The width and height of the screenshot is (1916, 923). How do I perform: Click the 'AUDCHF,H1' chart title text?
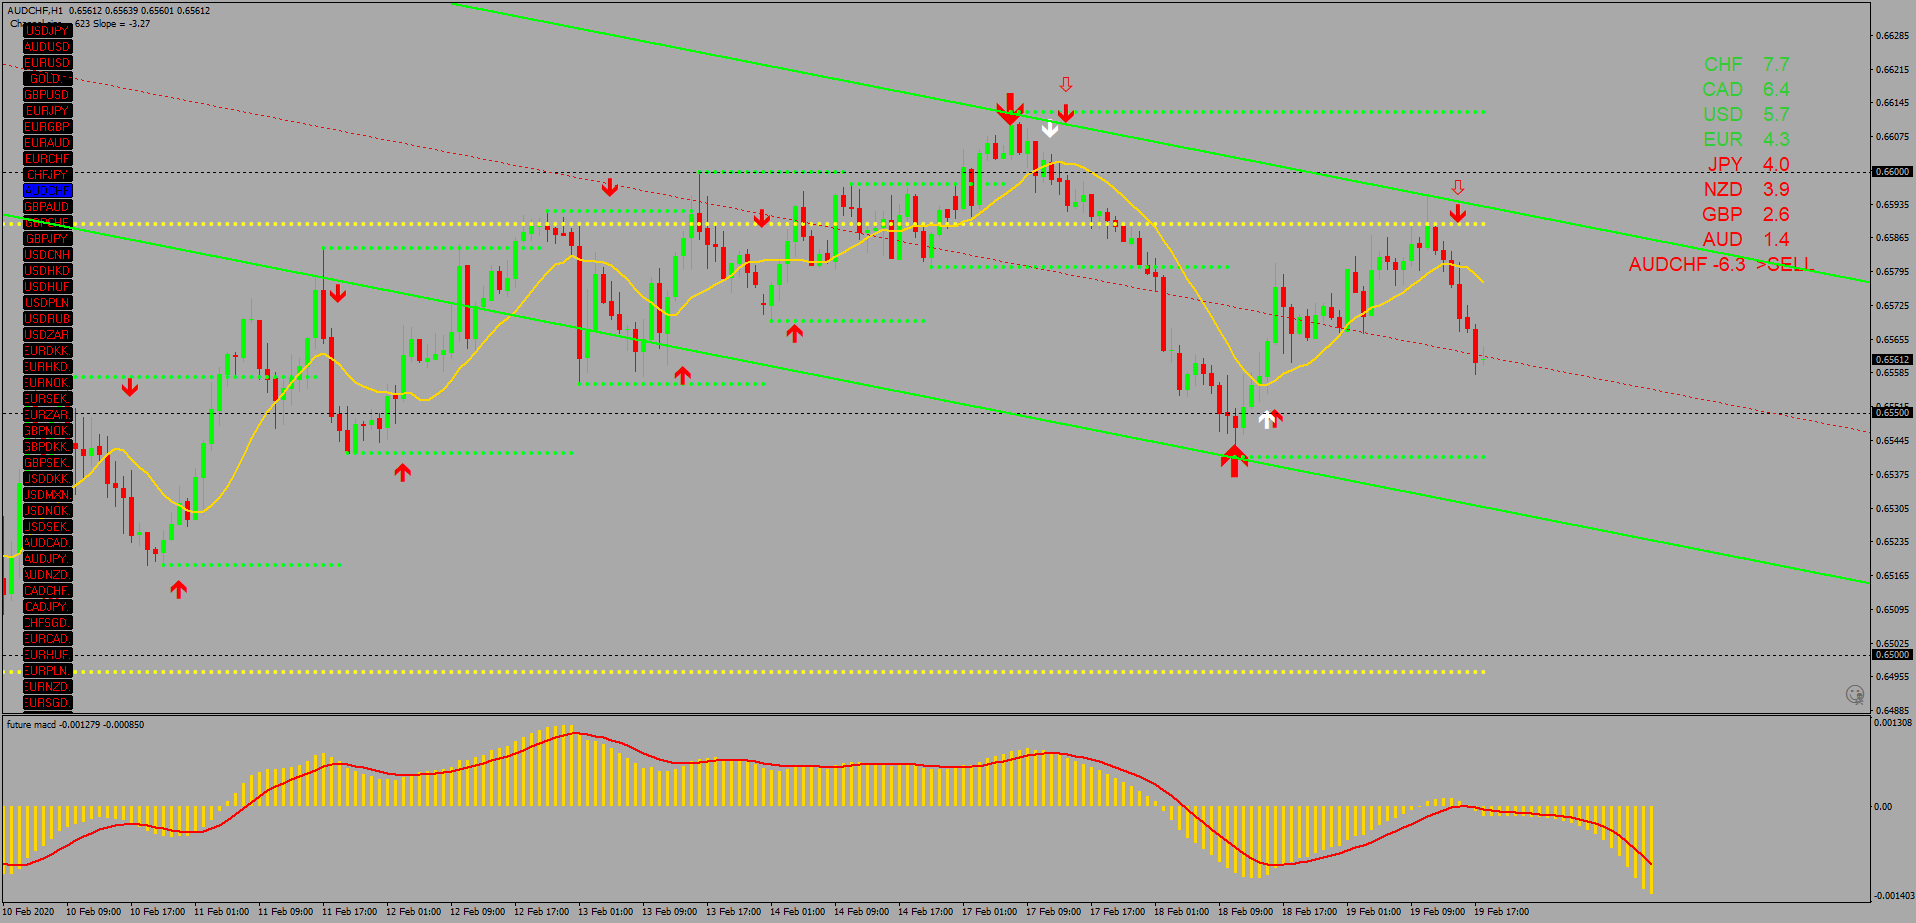(x=35, y=11)
